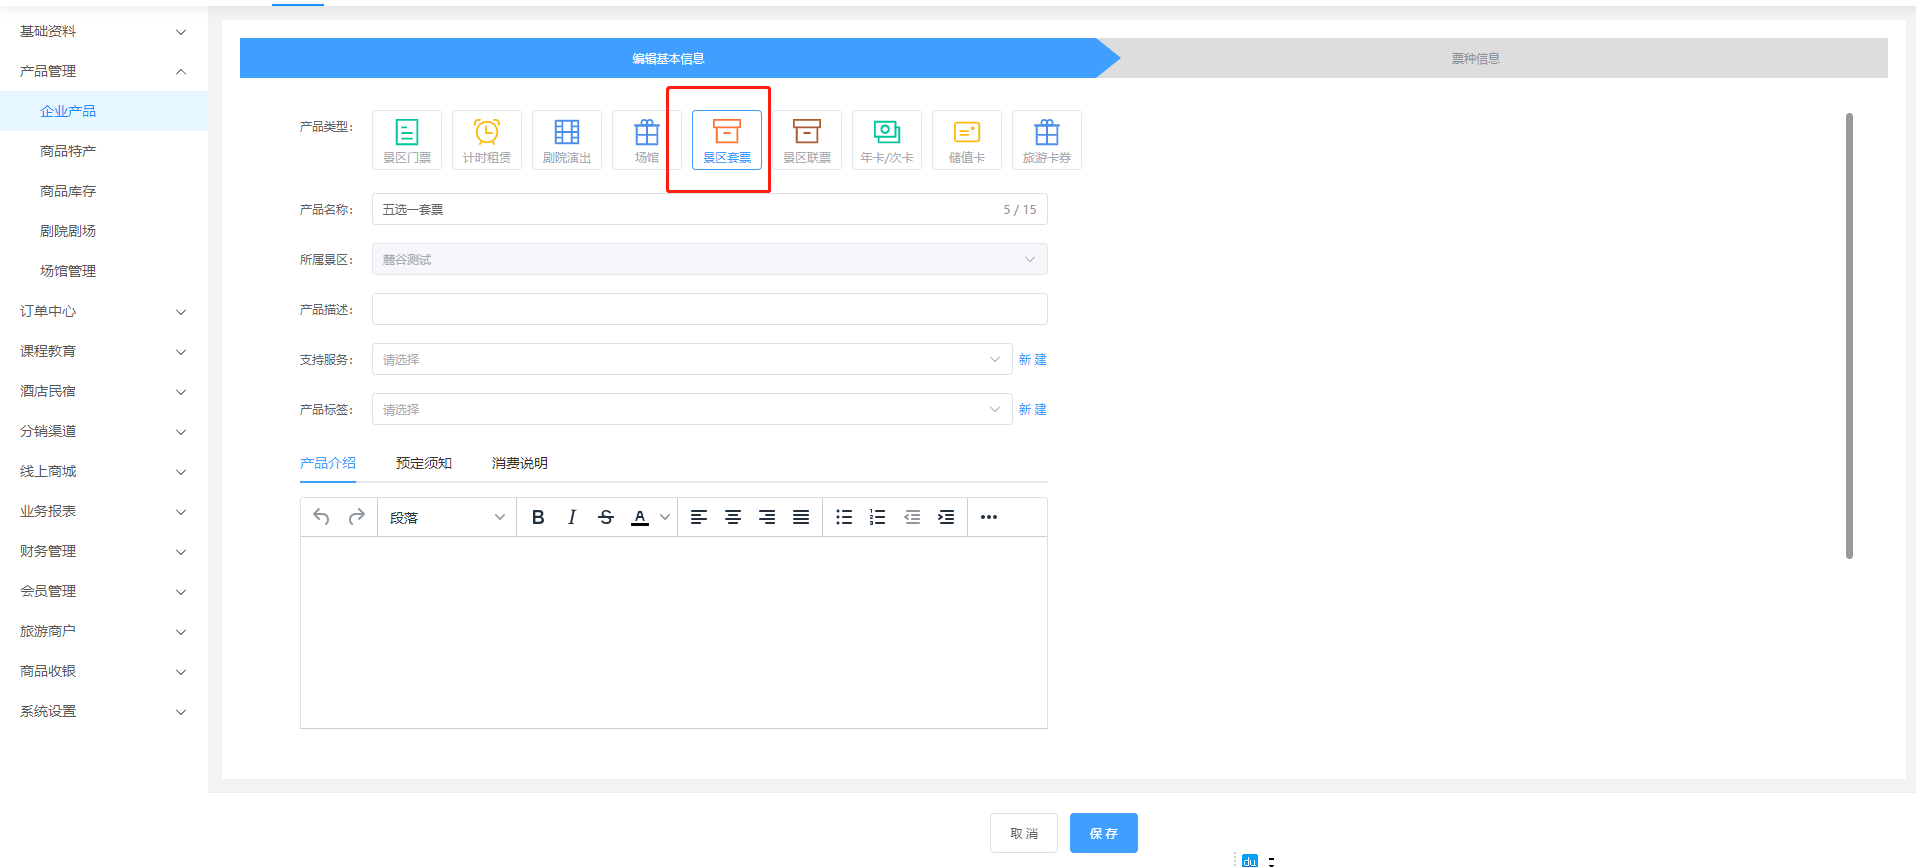The width and height of the screenshot is (1916, 867).
Task: Open the 段落 paragraph style dropdown
Action: pos(447,517)
